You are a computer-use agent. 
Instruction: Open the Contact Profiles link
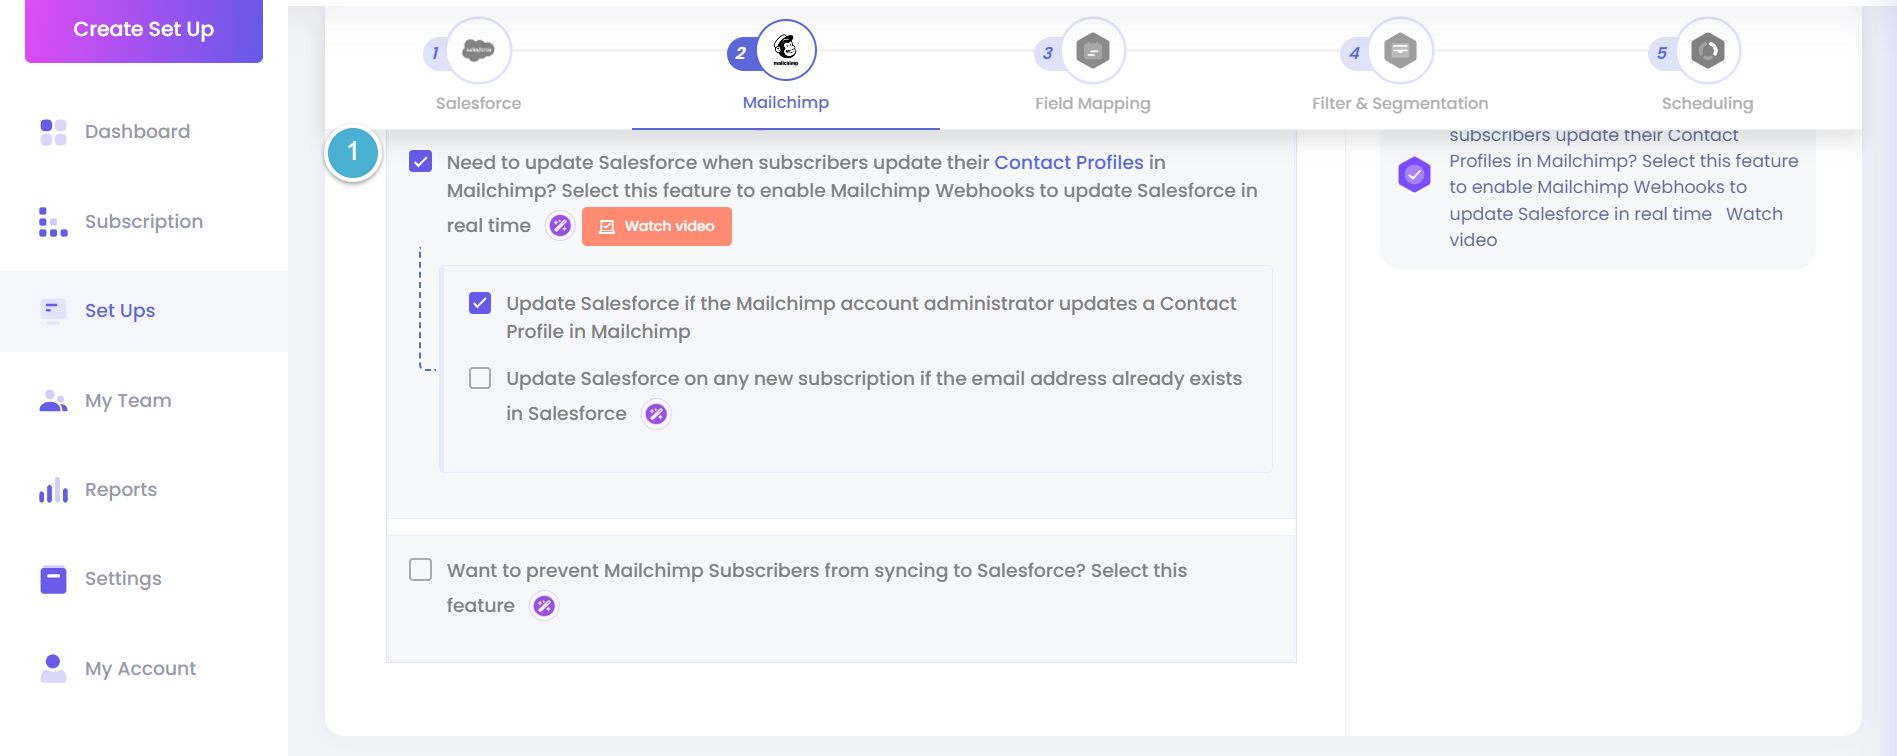pyautogui.click(x=1069, y=162)
